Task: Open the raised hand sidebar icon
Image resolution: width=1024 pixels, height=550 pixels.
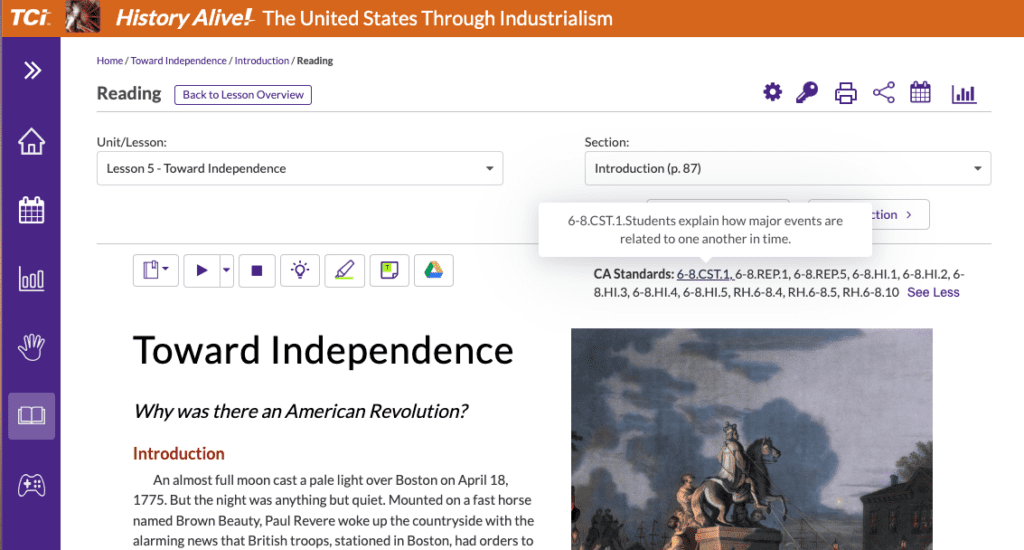Action: [x=31, y=347]
